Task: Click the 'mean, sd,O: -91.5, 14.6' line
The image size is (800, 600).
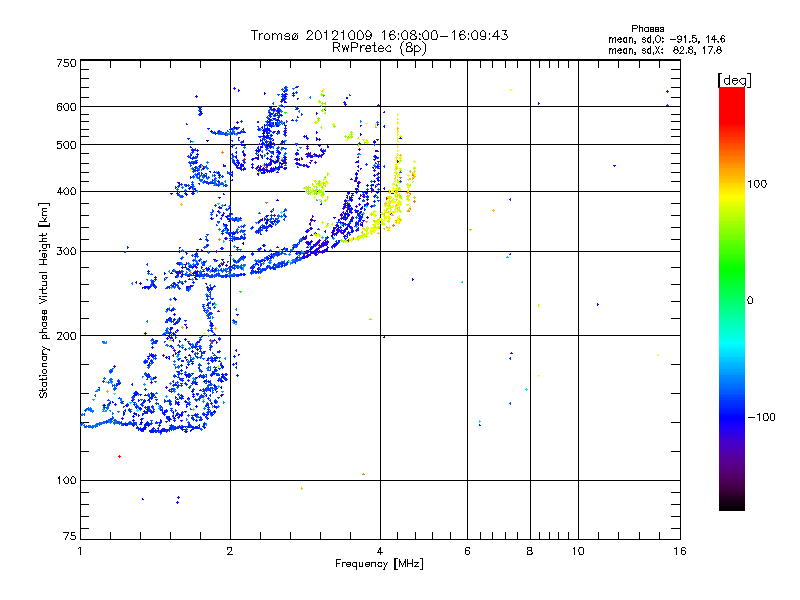Action: (666, 39)
